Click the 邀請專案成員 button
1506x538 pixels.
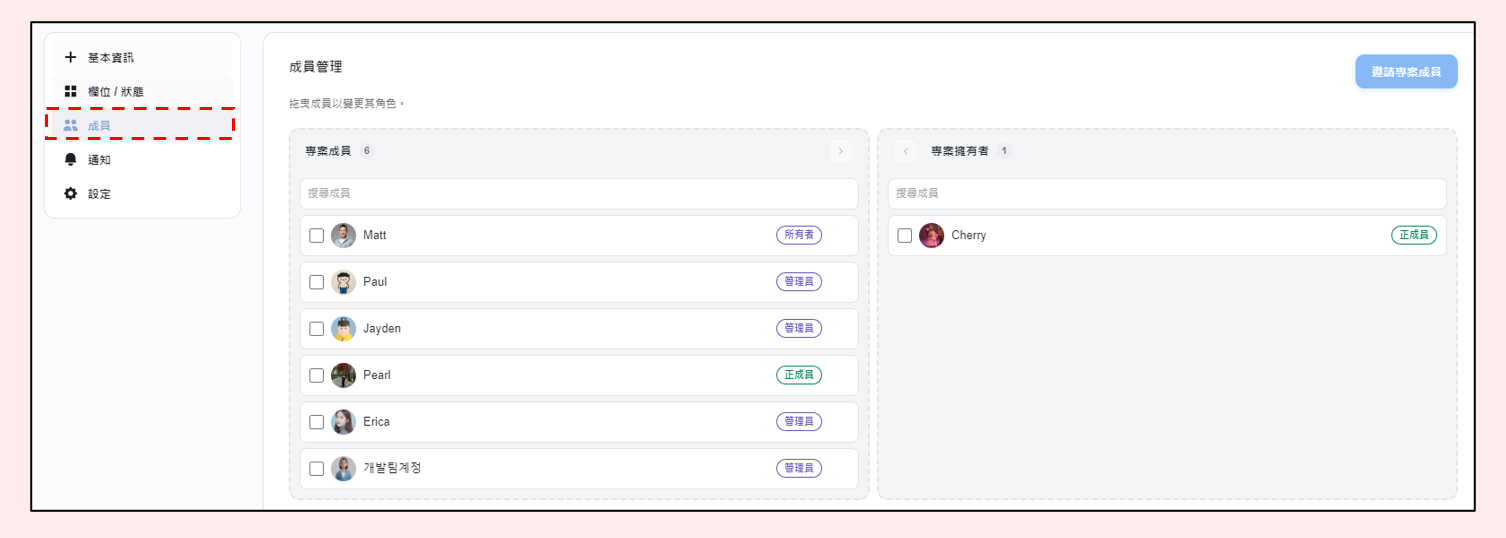(x=1406, y=72)
